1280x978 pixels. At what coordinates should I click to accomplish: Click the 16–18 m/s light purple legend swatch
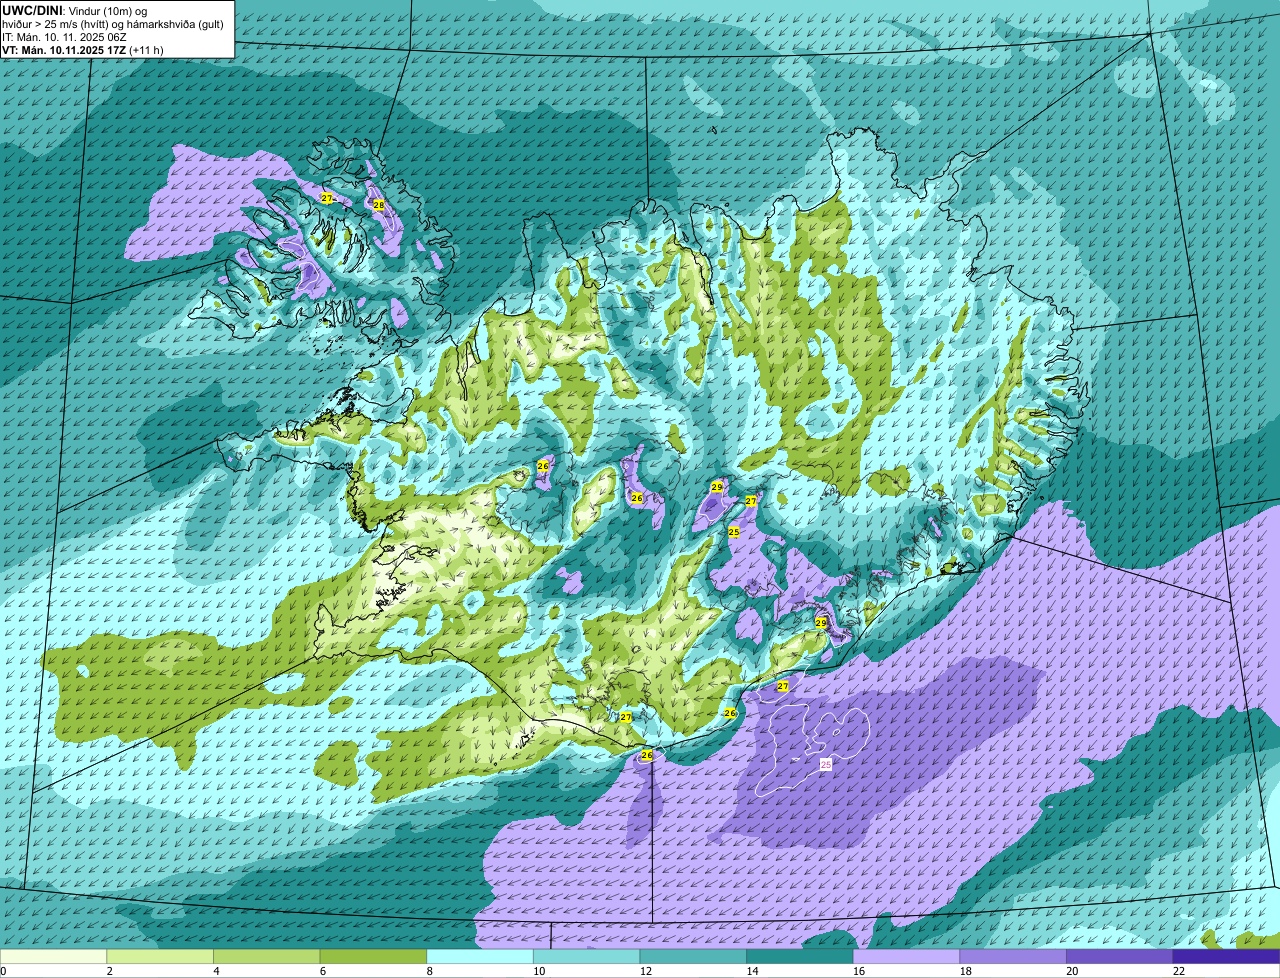(x=906, y=957)
